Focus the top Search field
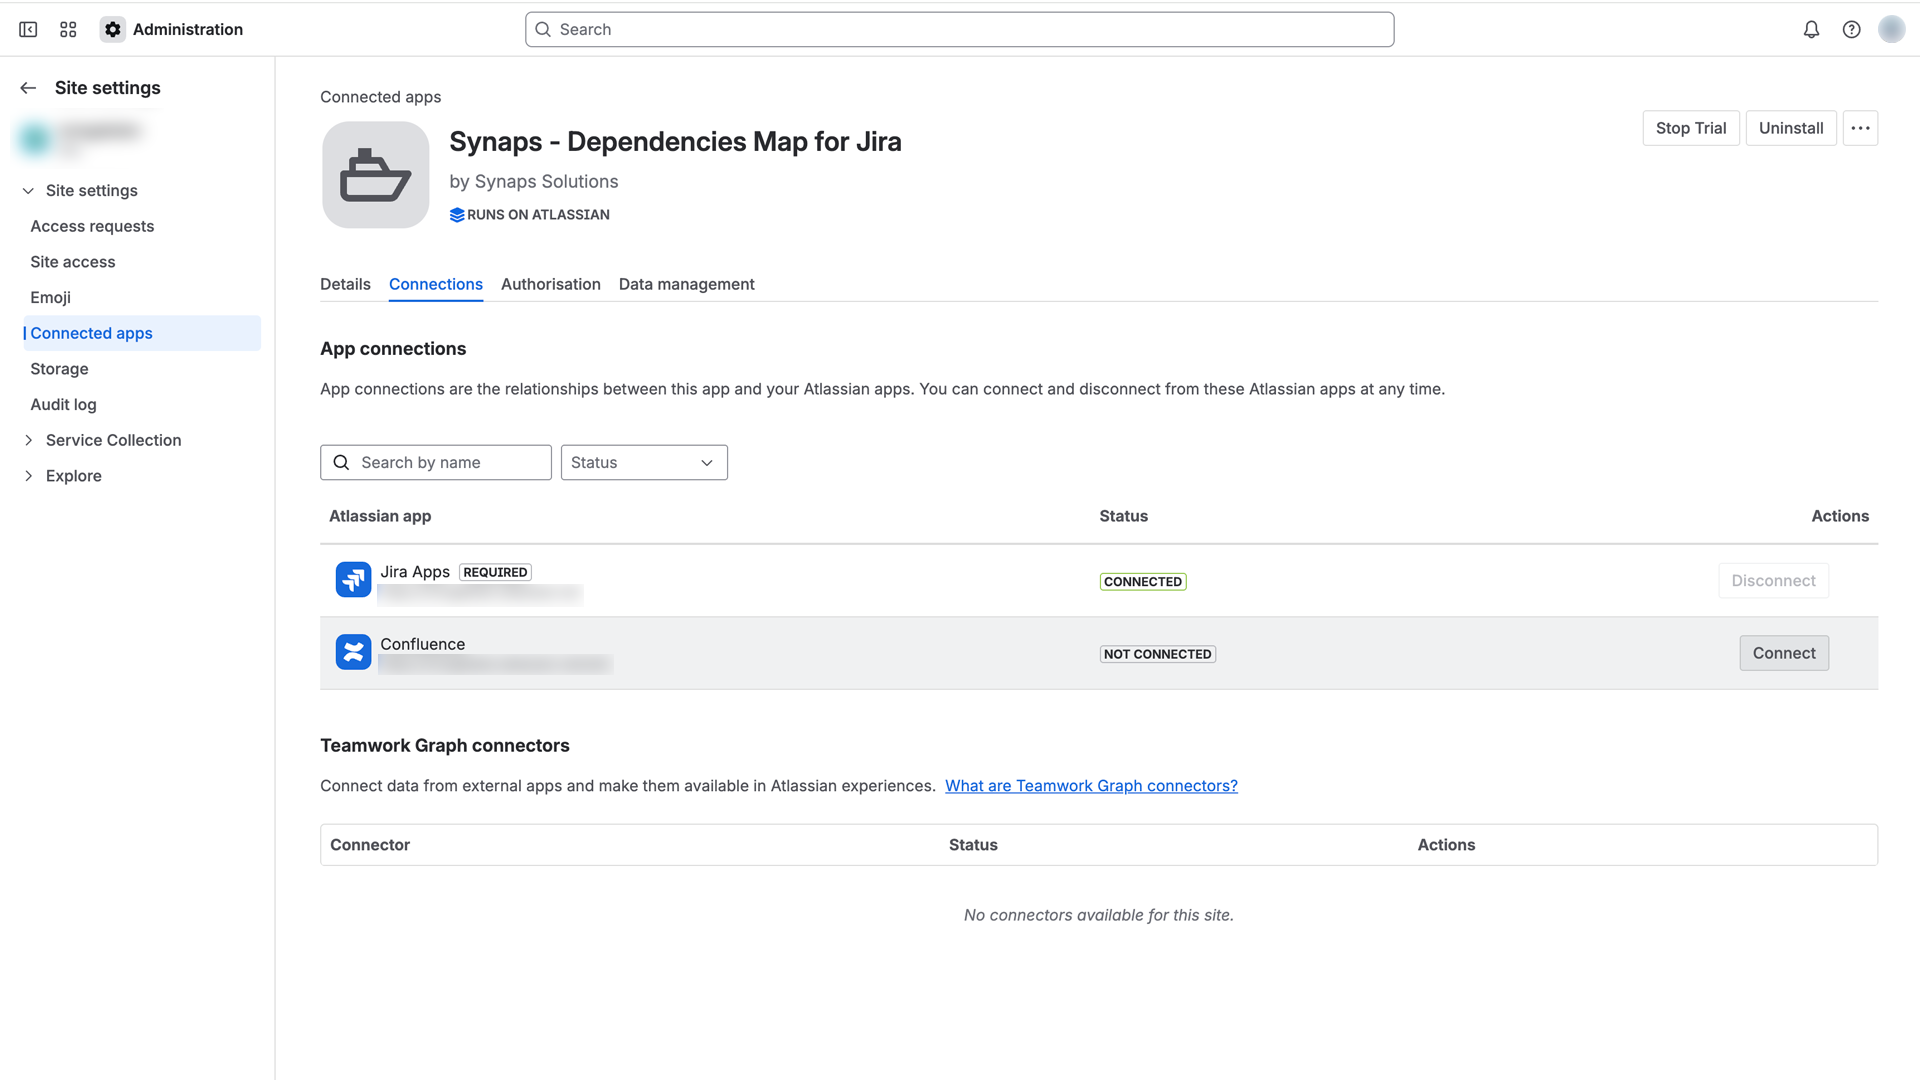1920x1080 pixels. coord(960,29)
